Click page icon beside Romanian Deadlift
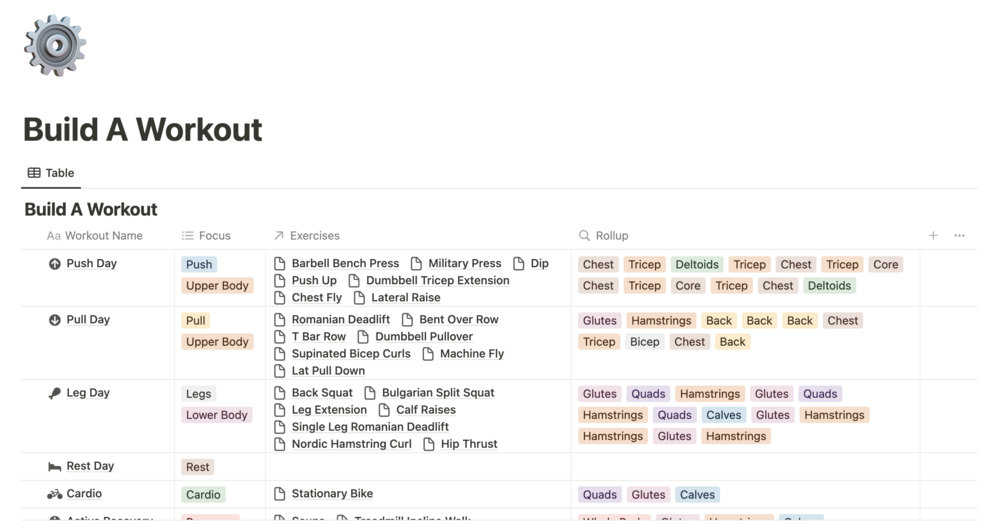The height and width of the screenshot is (532, 1005). [279, 320]
